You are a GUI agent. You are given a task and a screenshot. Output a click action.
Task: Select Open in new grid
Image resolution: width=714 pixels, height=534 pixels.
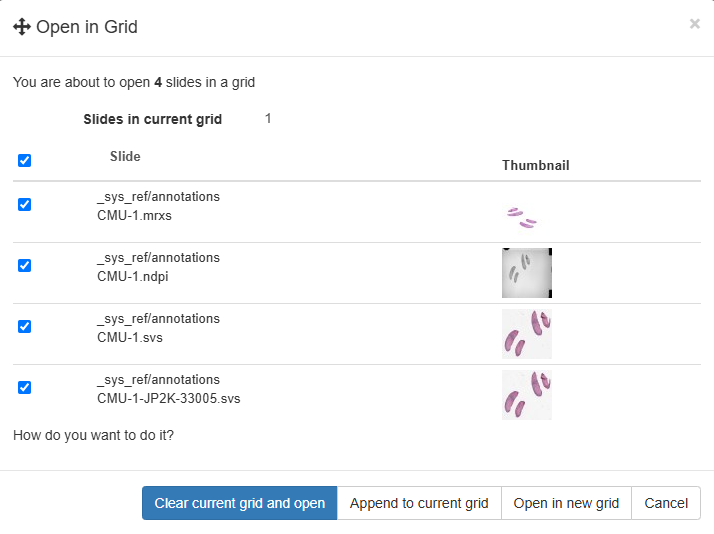566,503
